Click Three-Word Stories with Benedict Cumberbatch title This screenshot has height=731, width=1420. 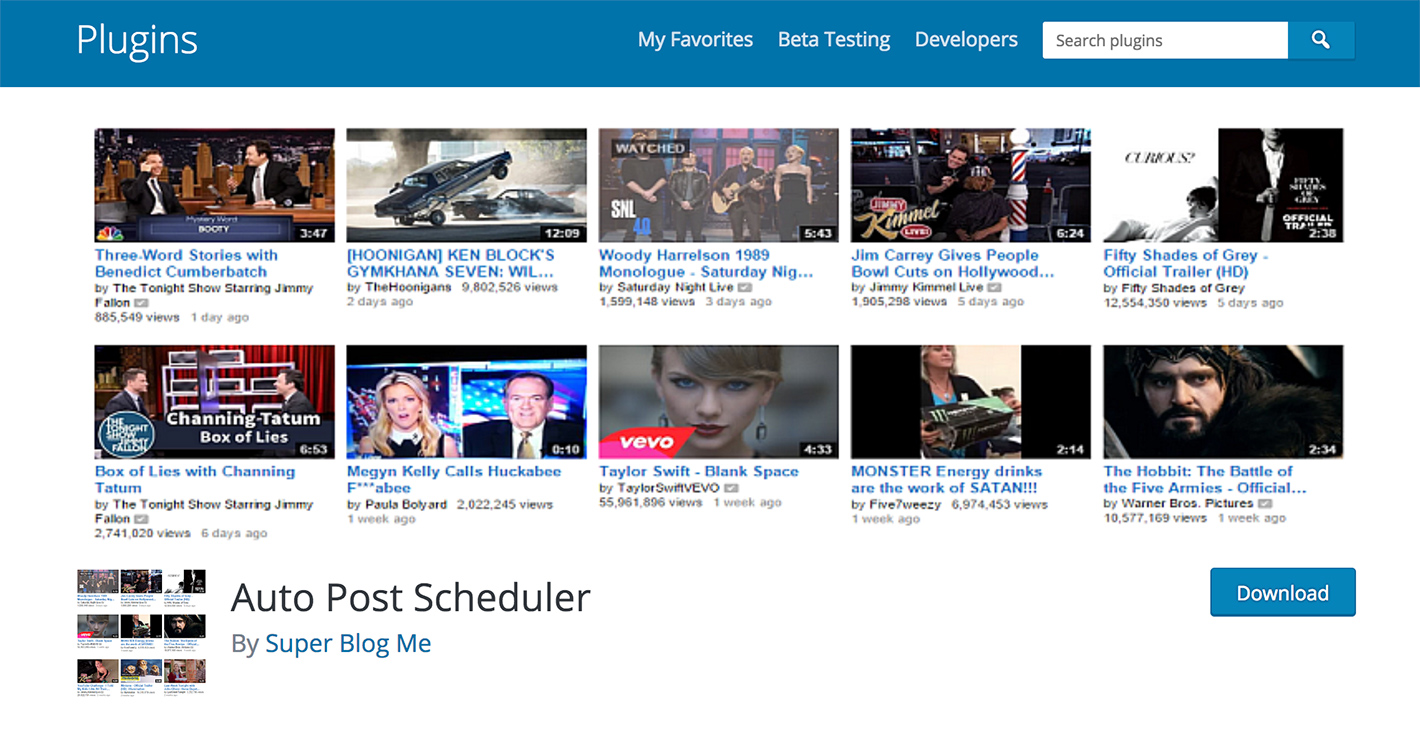[x=186, y=263]
